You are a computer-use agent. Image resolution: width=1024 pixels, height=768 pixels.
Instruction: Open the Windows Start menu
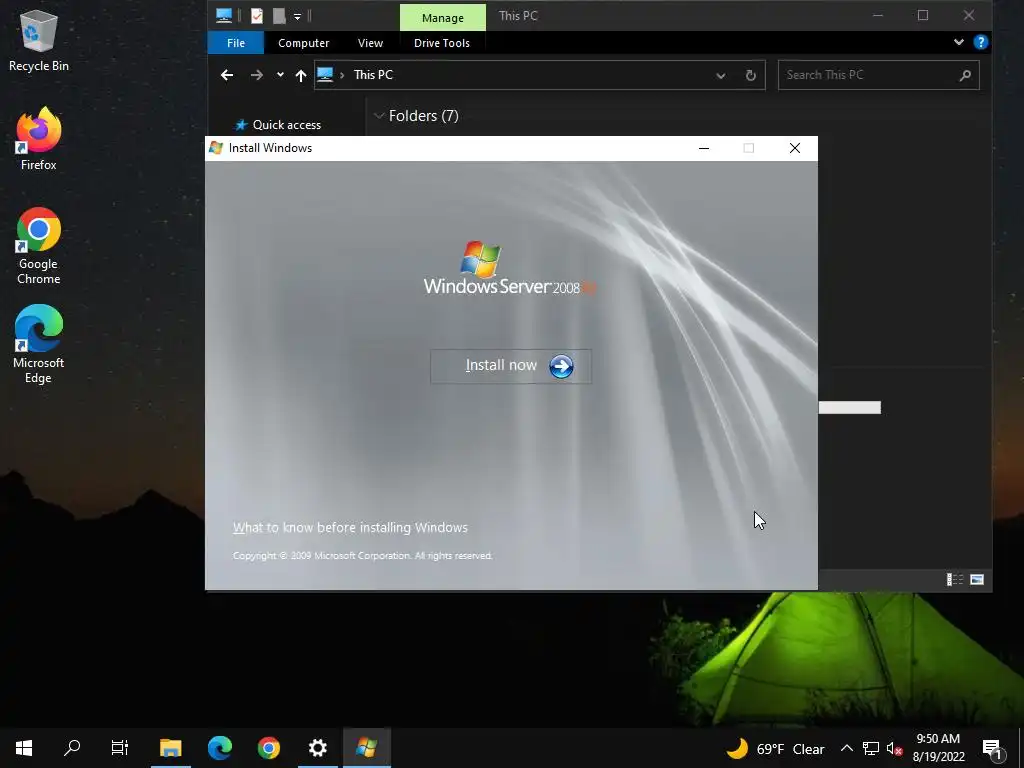(x=24, y=748)
